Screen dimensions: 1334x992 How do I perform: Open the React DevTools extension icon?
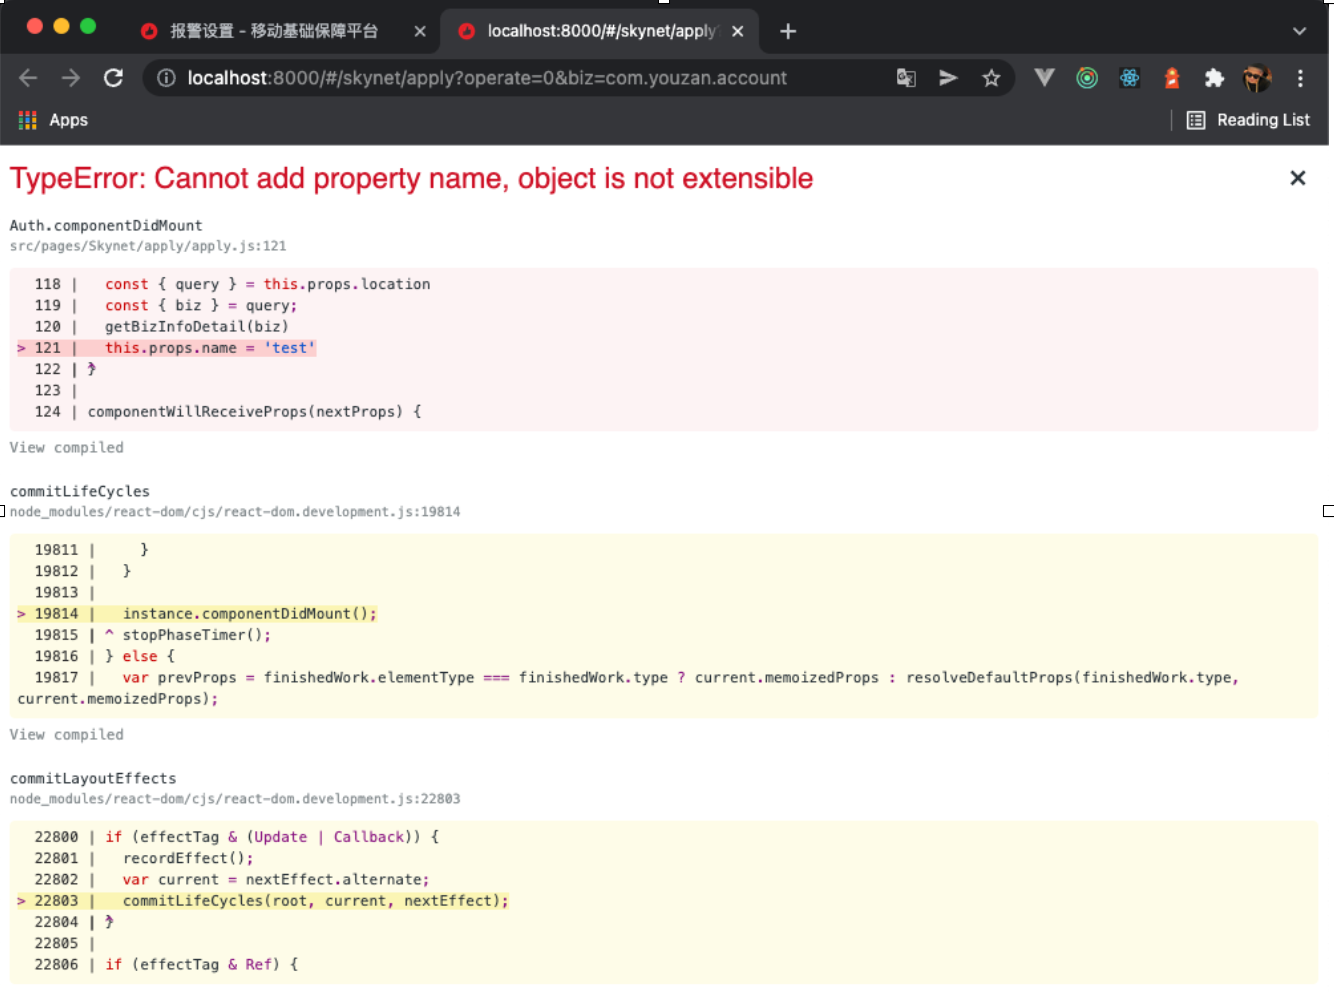coord(1129,78)
